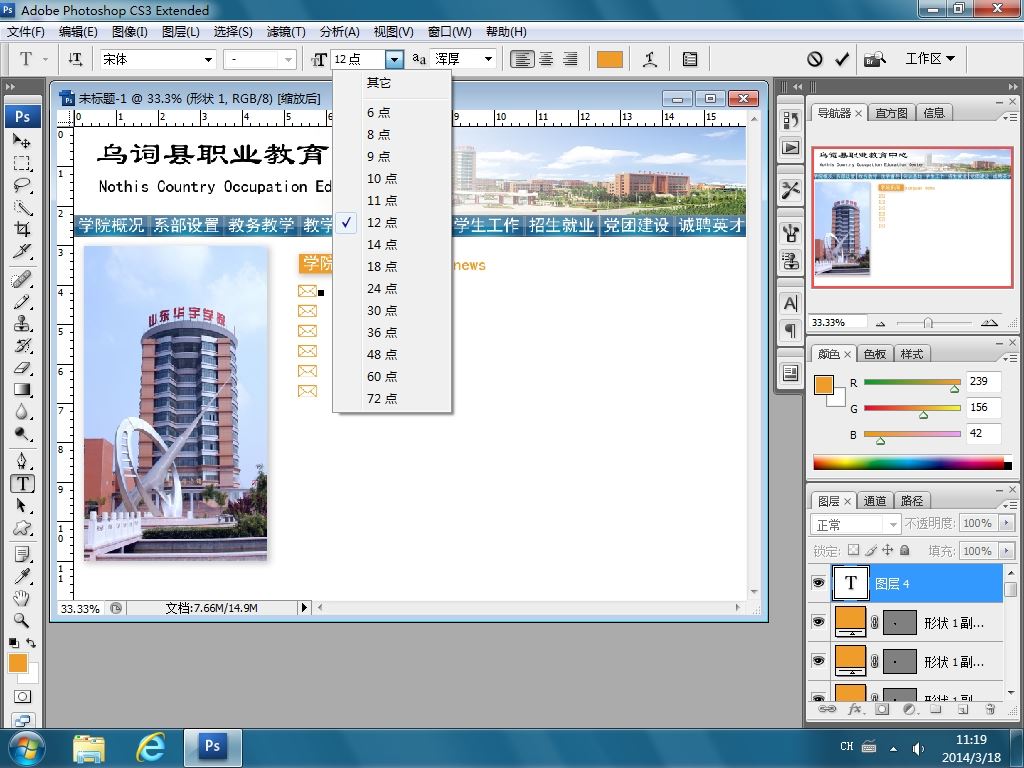Open the 文件(F) menu

pyautogui.click(x=25, y=31)
